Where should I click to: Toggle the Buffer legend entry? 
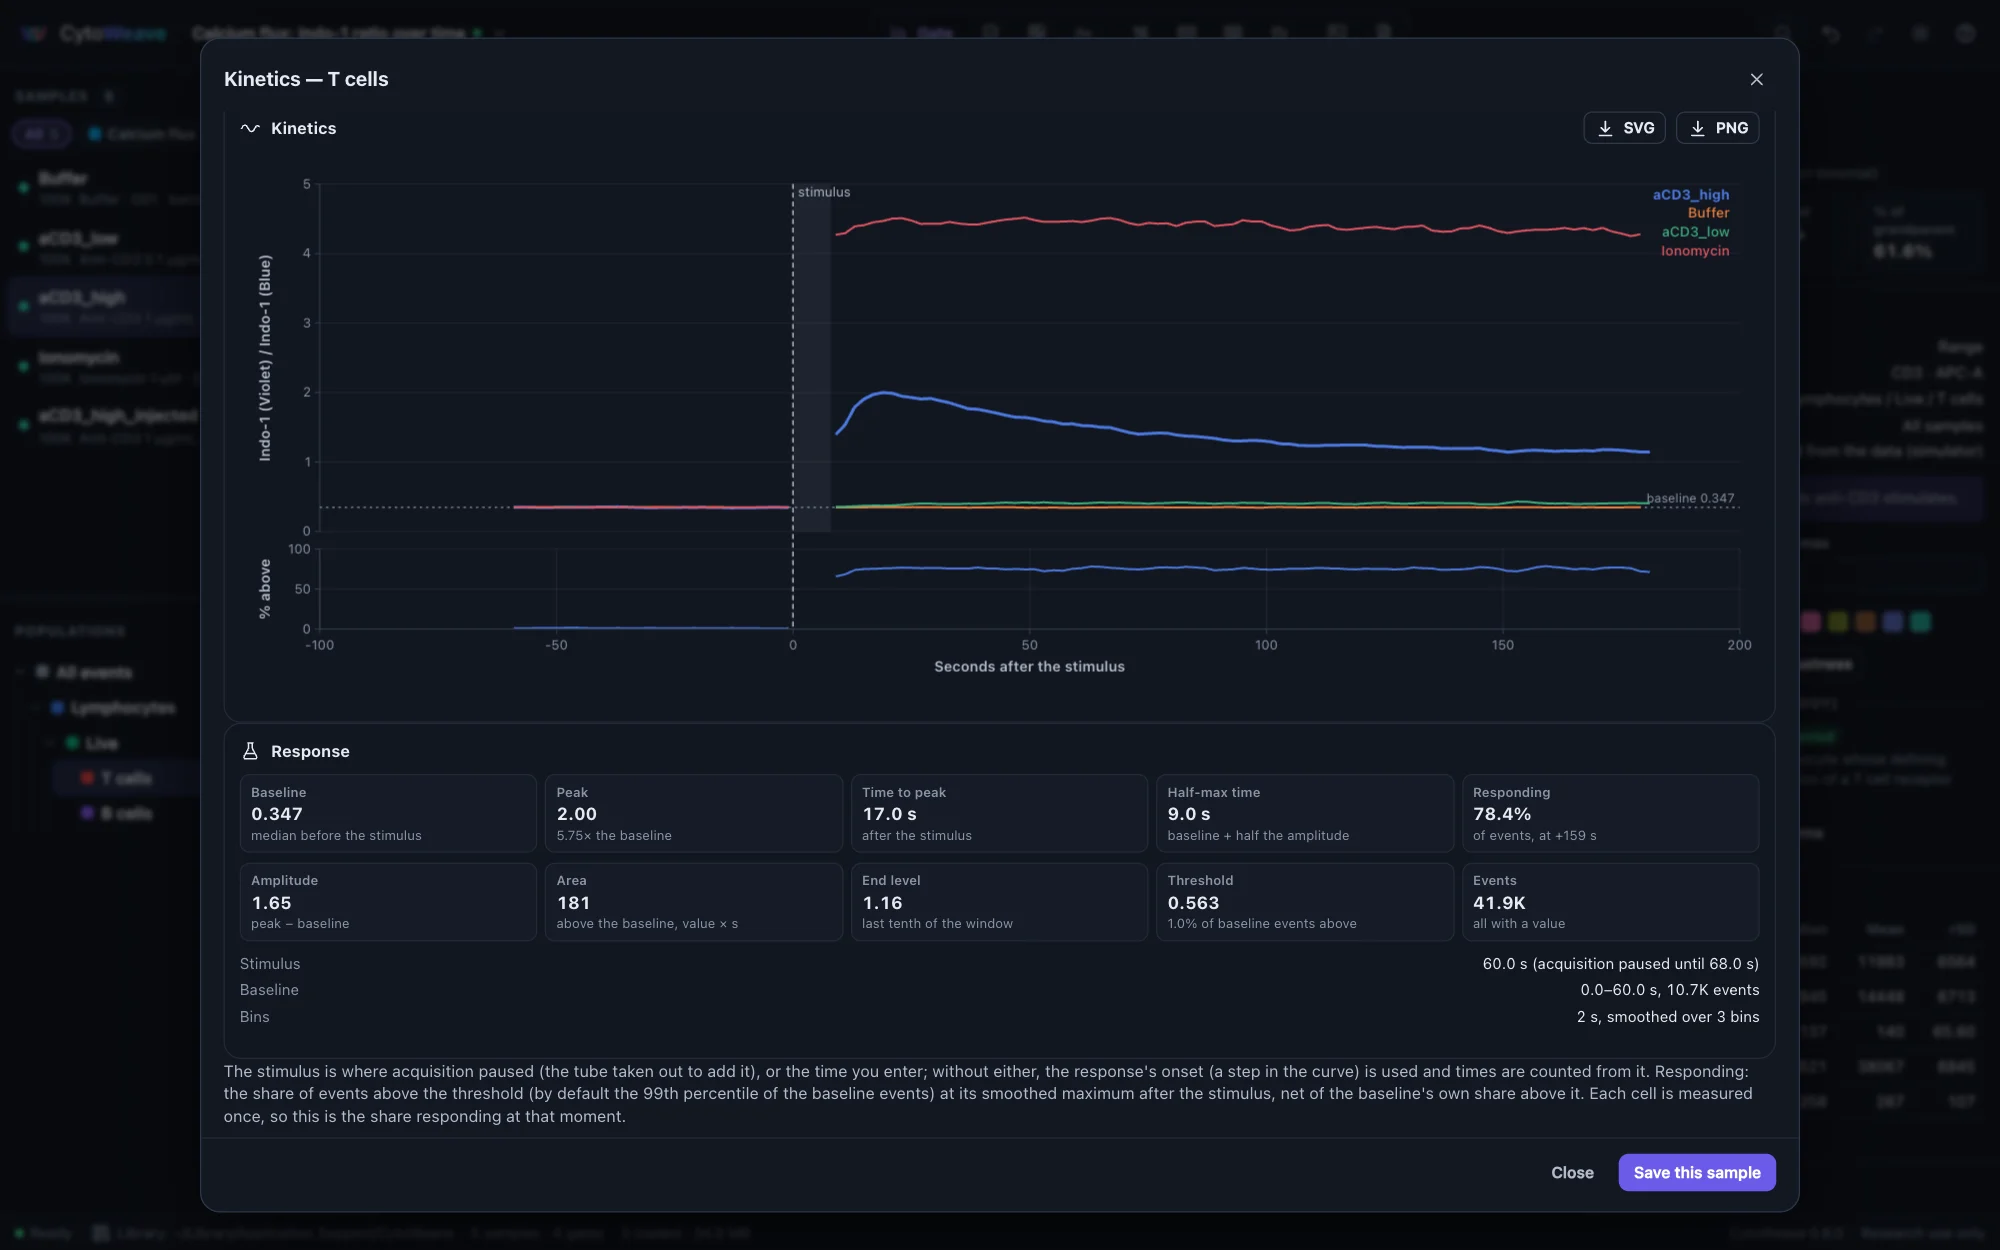(x=1708, y=213)
